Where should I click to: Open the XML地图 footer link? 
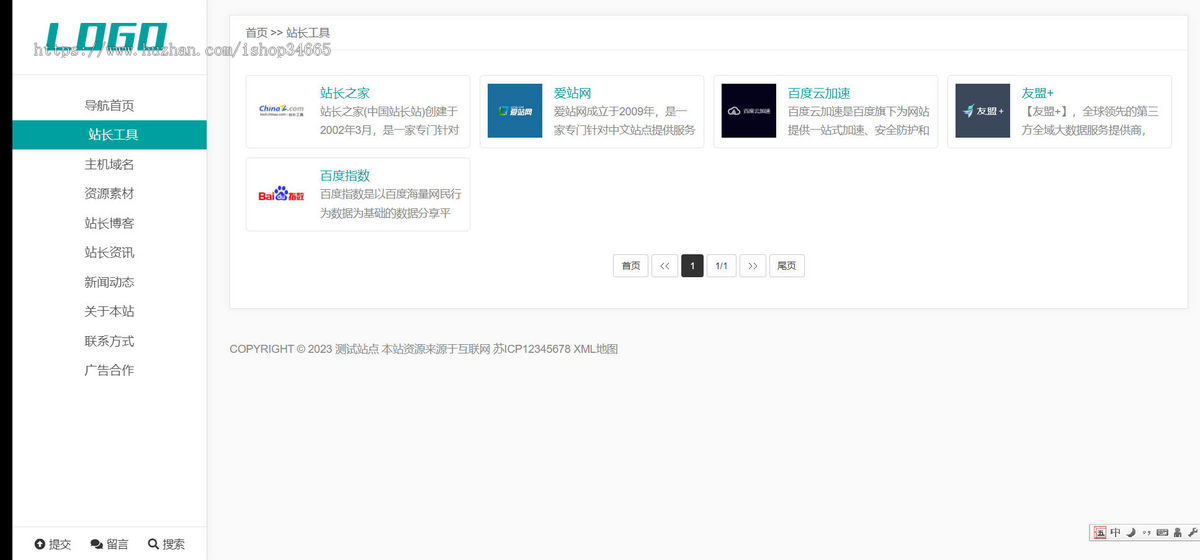coord(596,349)
